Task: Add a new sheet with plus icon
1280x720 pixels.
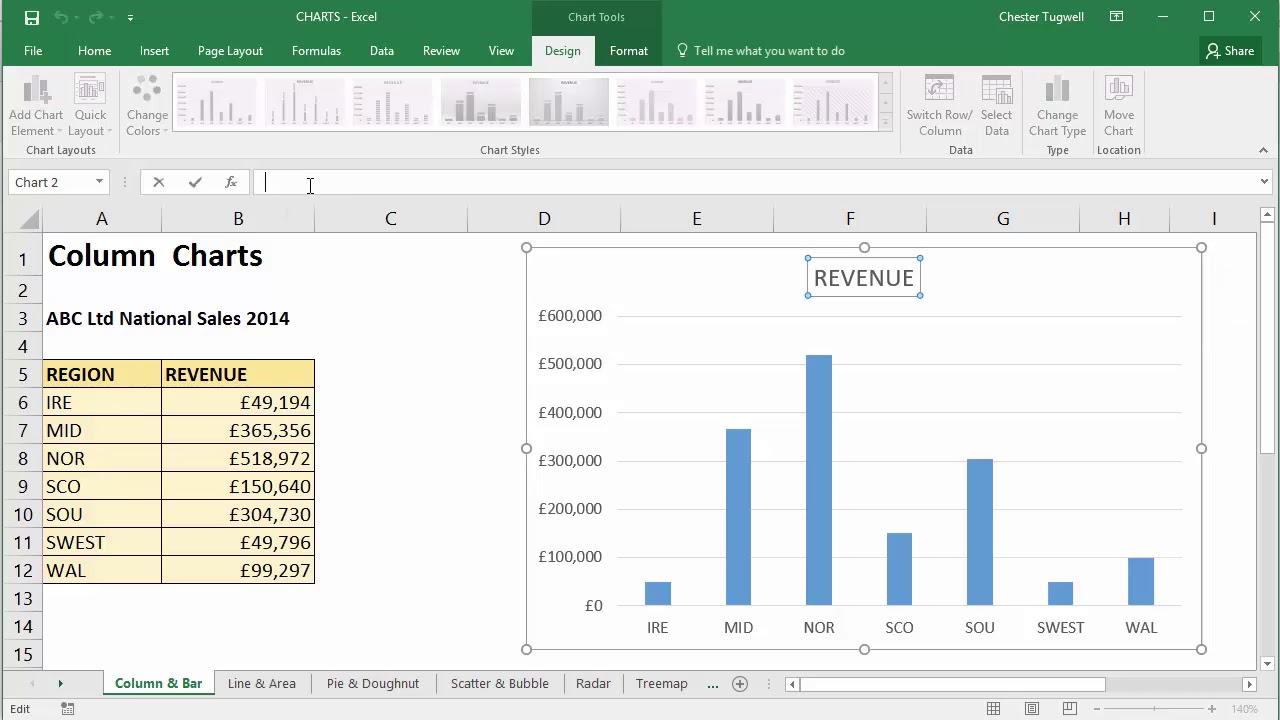Action: click(x=740, y=684)
